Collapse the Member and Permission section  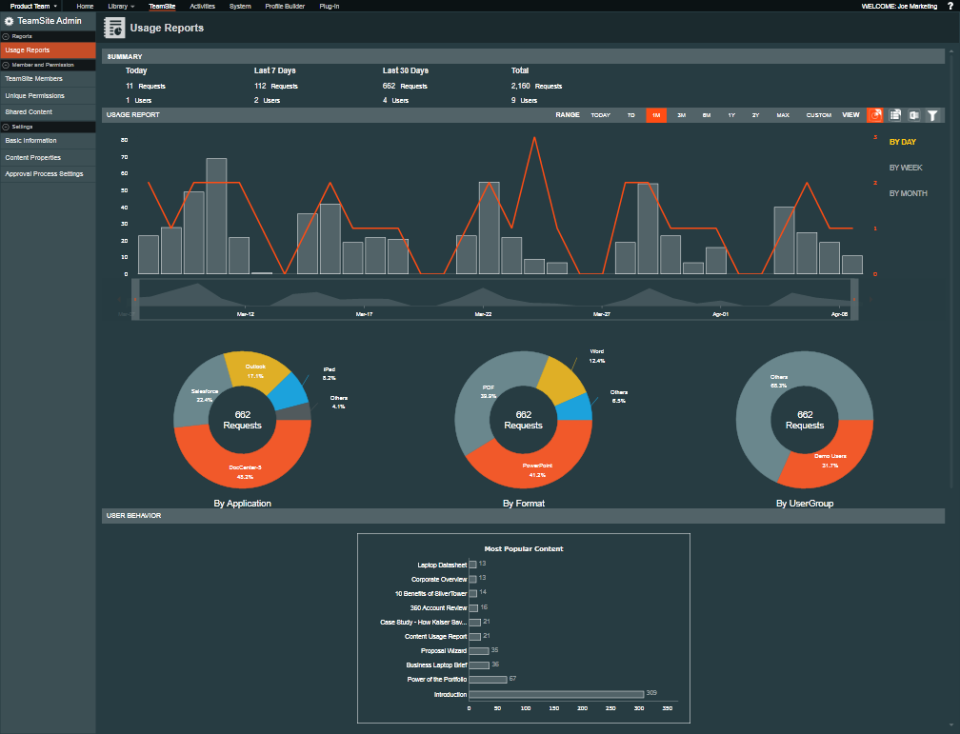click(x=6, y=65)
